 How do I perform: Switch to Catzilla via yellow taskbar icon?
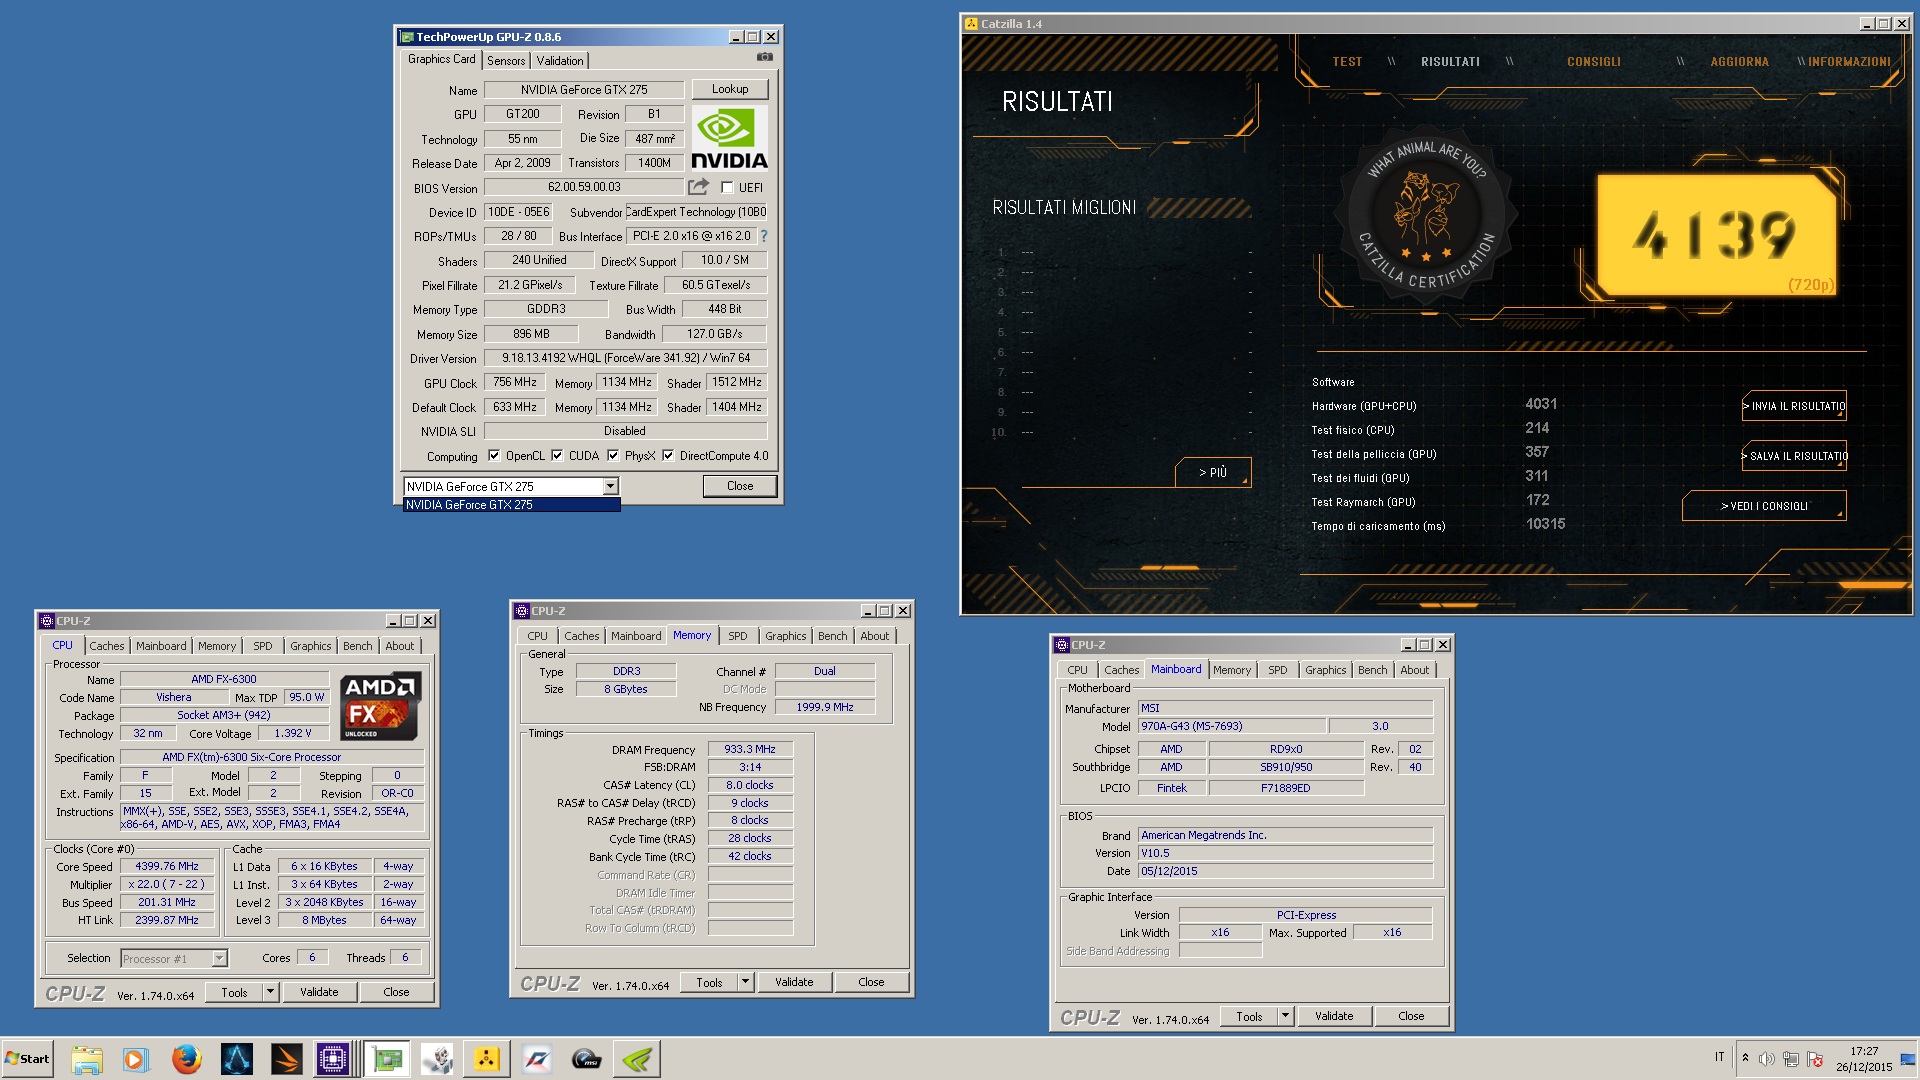pyautogui.click(x=486, y=1059)
